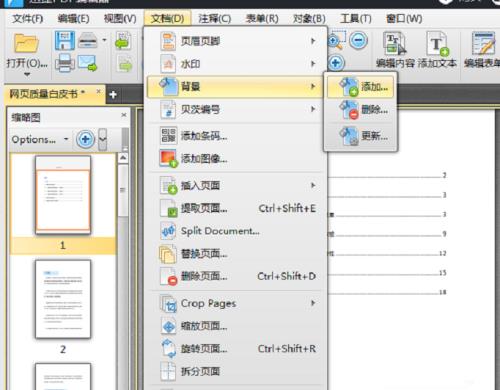Expand the scanner dropdown arrow

(104, 40)
